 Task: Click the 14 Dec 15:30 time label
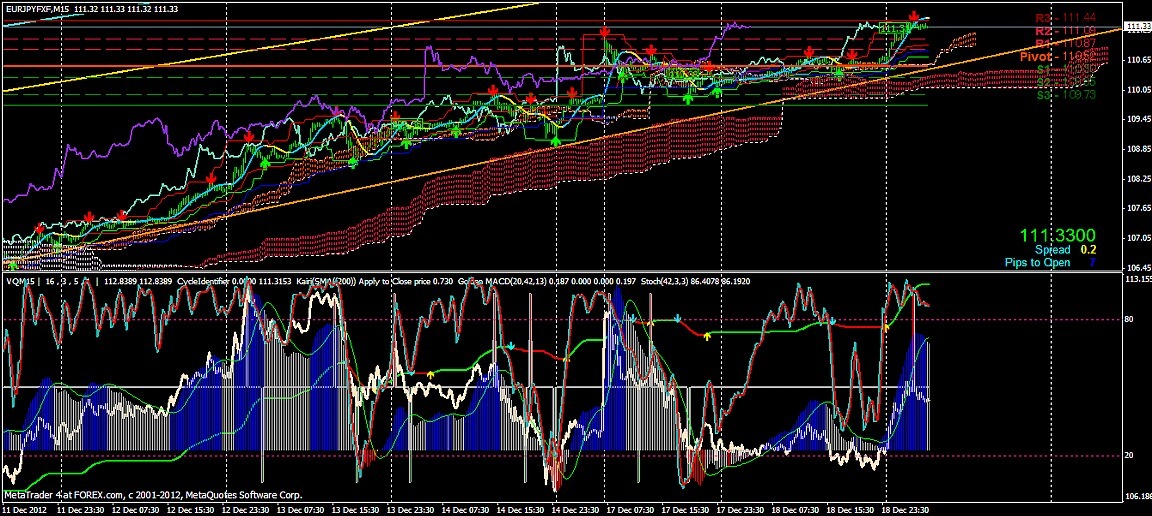[522, 509]
